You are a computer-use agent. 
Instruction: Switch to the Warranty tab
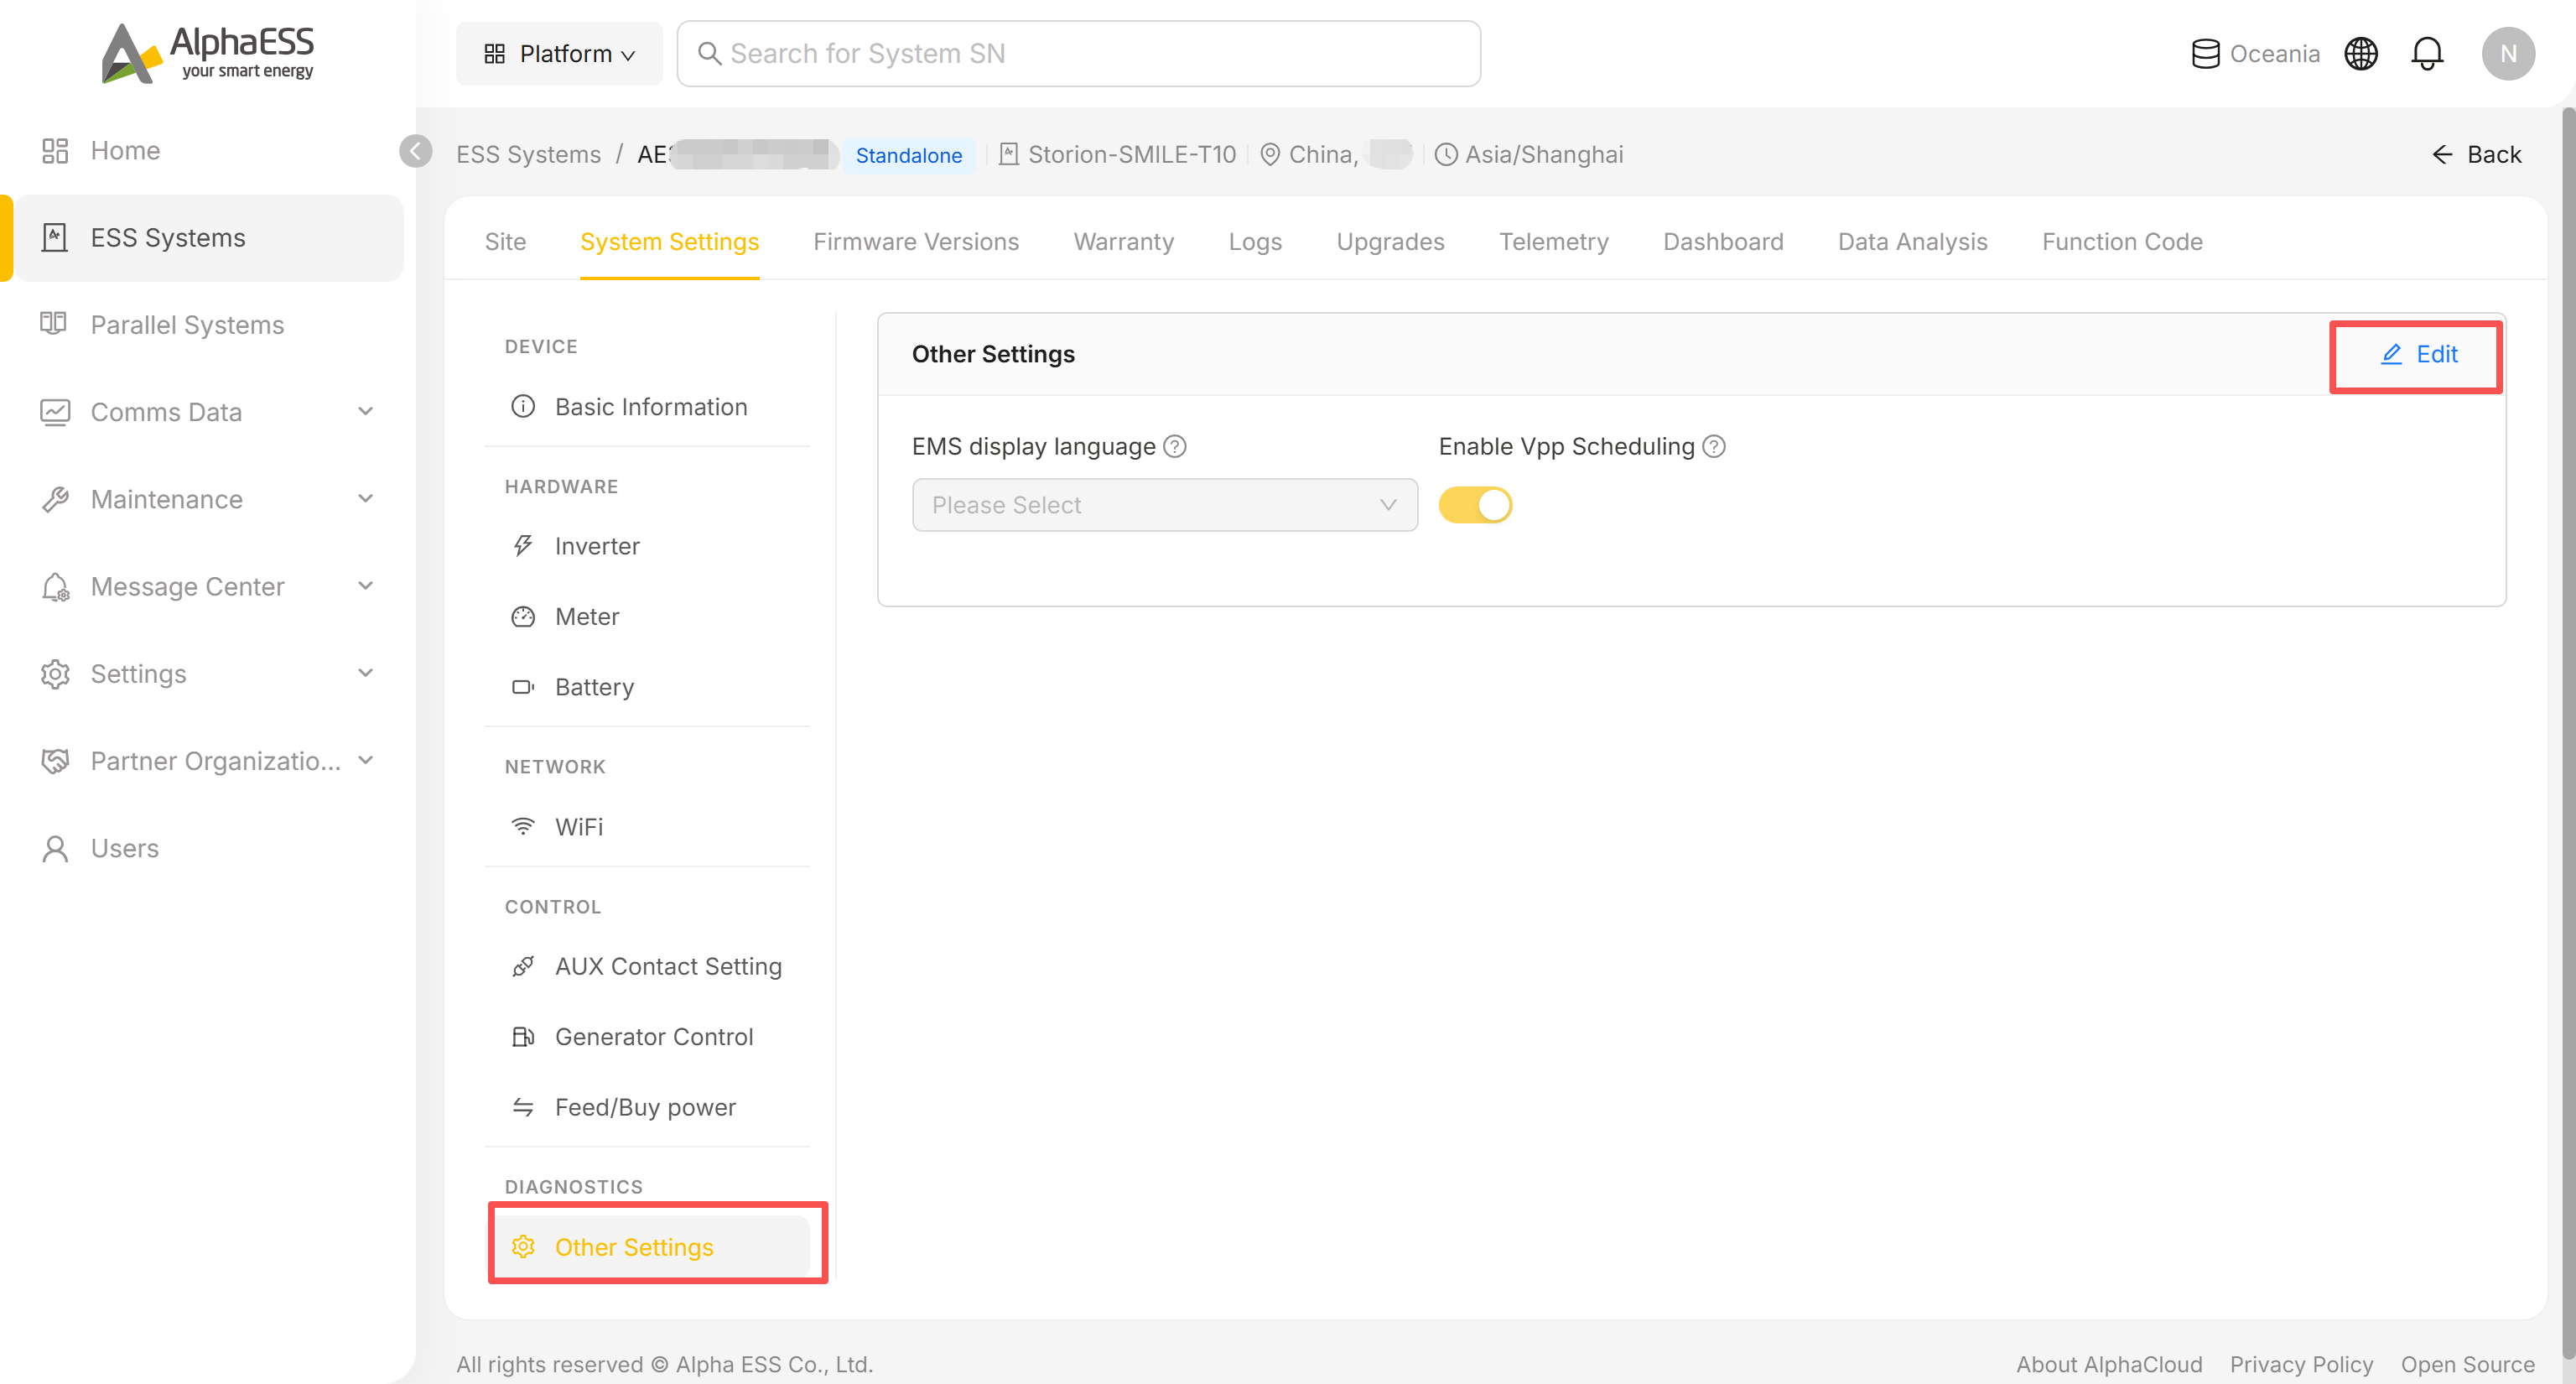tap(1123, 242)
